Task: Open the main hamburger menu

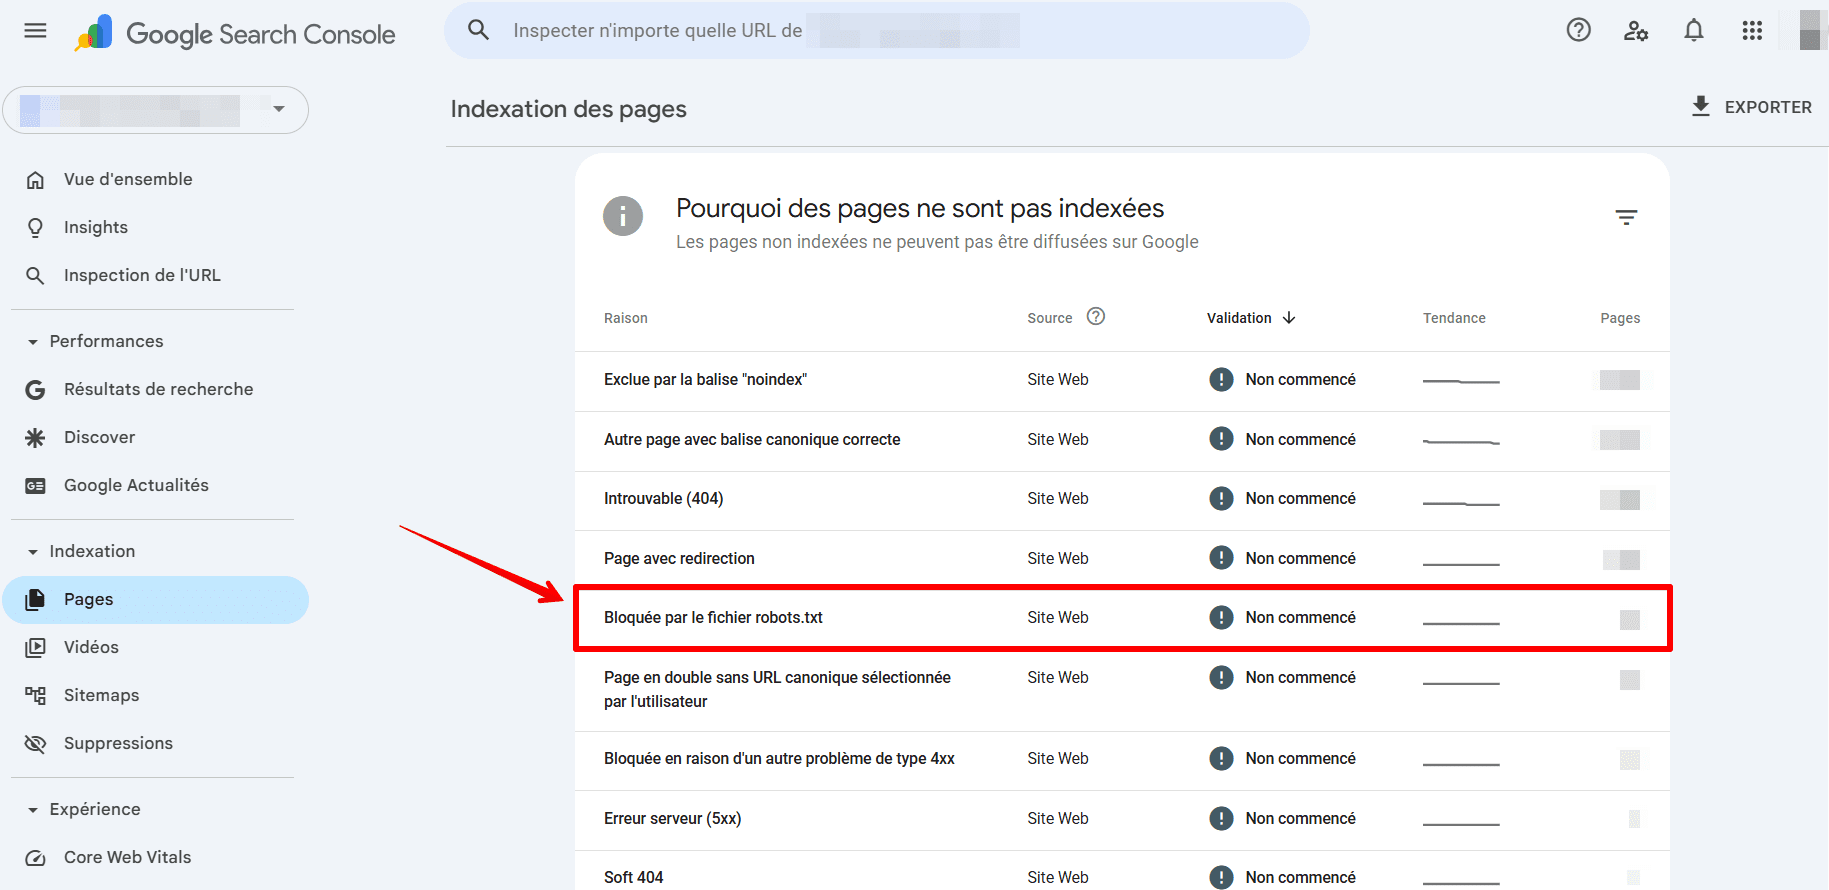Action: [x=35, y=31]
